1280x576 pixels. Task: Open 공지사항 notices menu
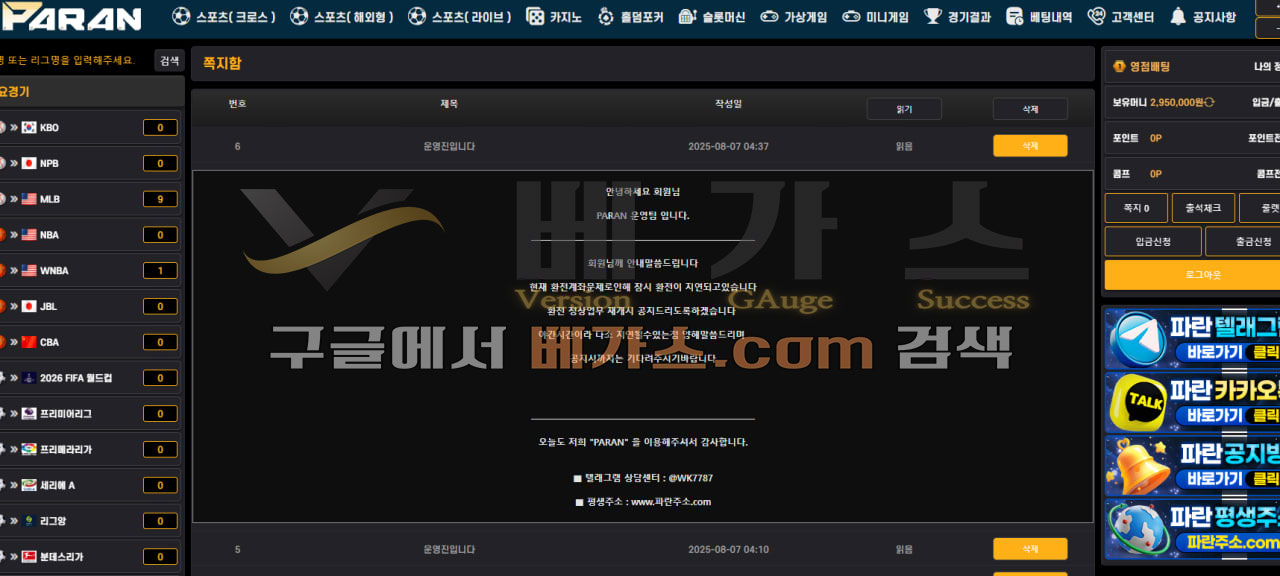pyautogui.click(x=1203, y=17)
